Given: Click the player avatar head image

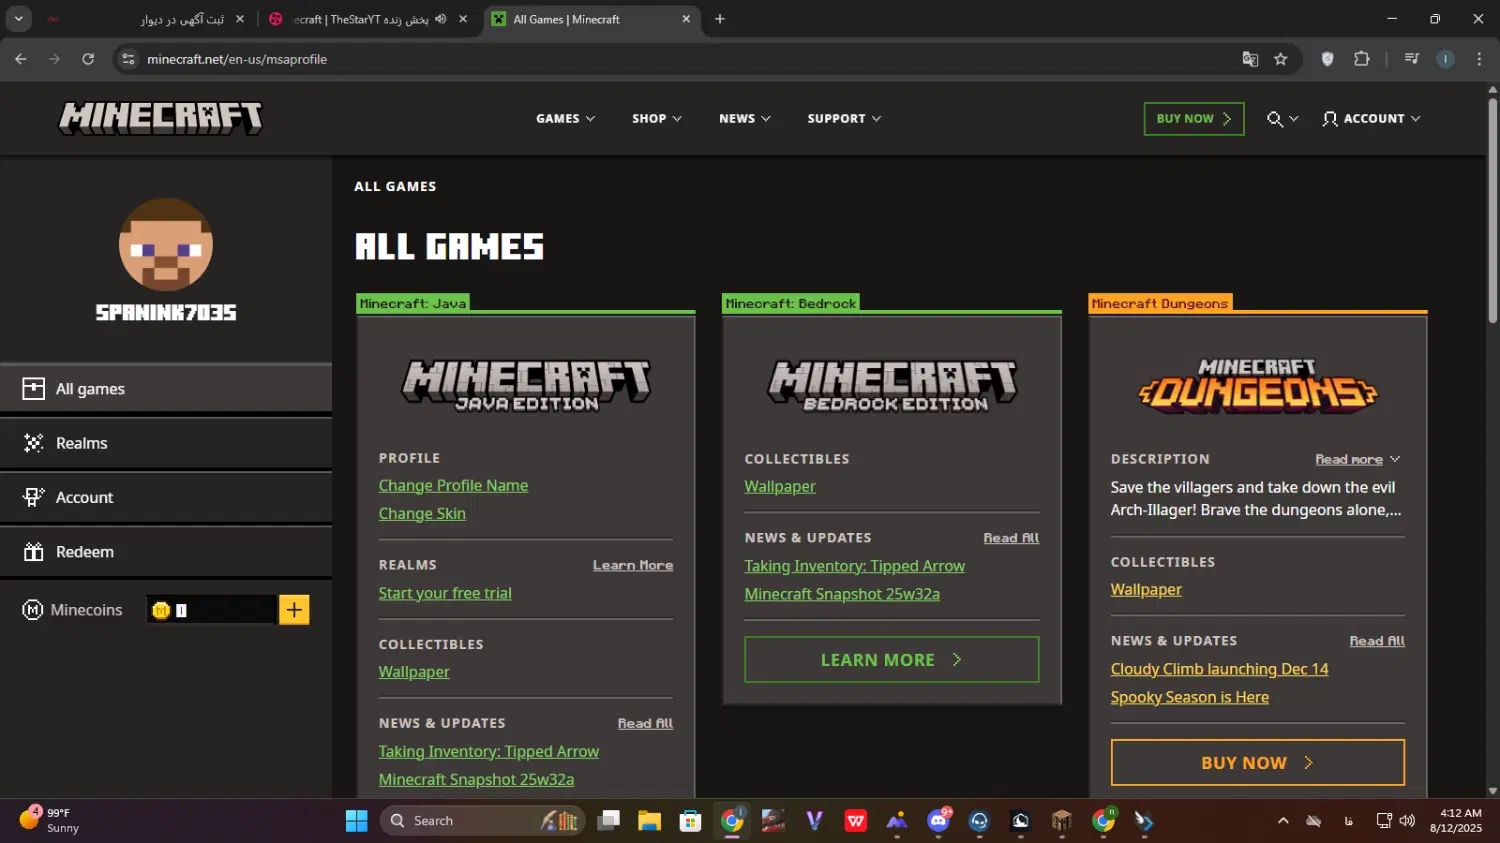Looking at the screenshot, I should tap(166, 245).
